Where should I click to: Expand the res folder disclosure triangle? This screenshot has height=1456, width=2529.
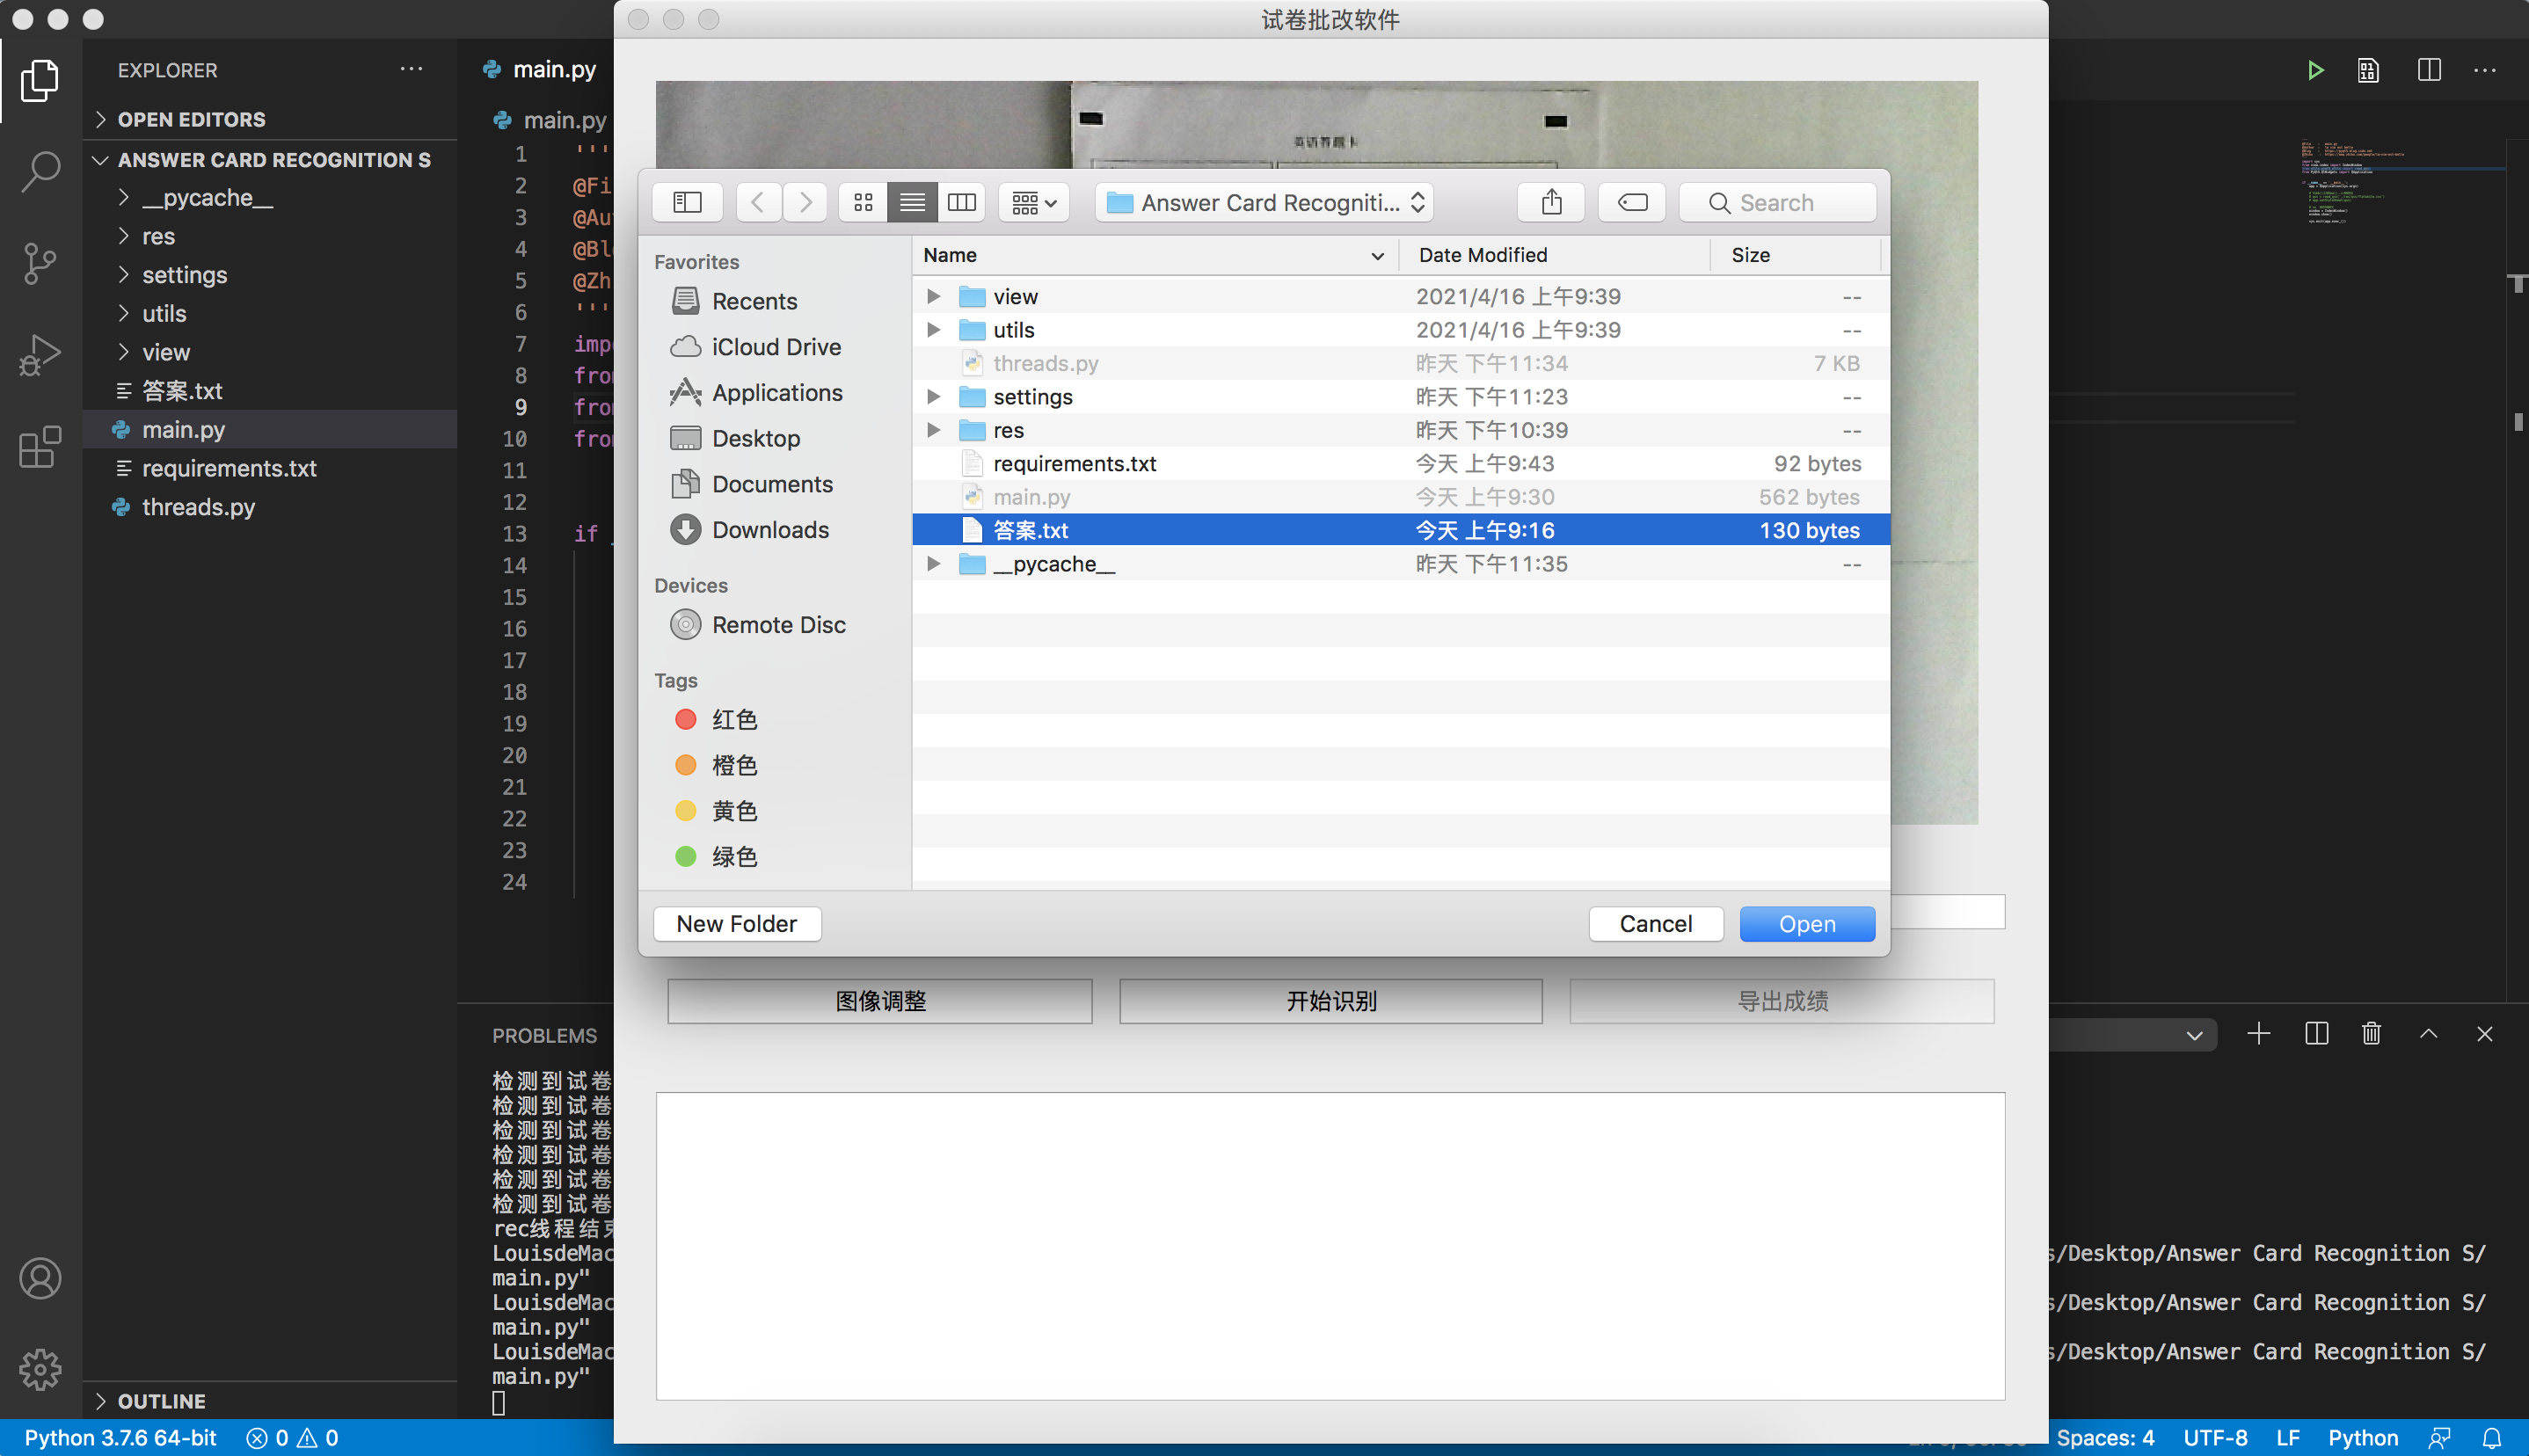click(933, 430)
